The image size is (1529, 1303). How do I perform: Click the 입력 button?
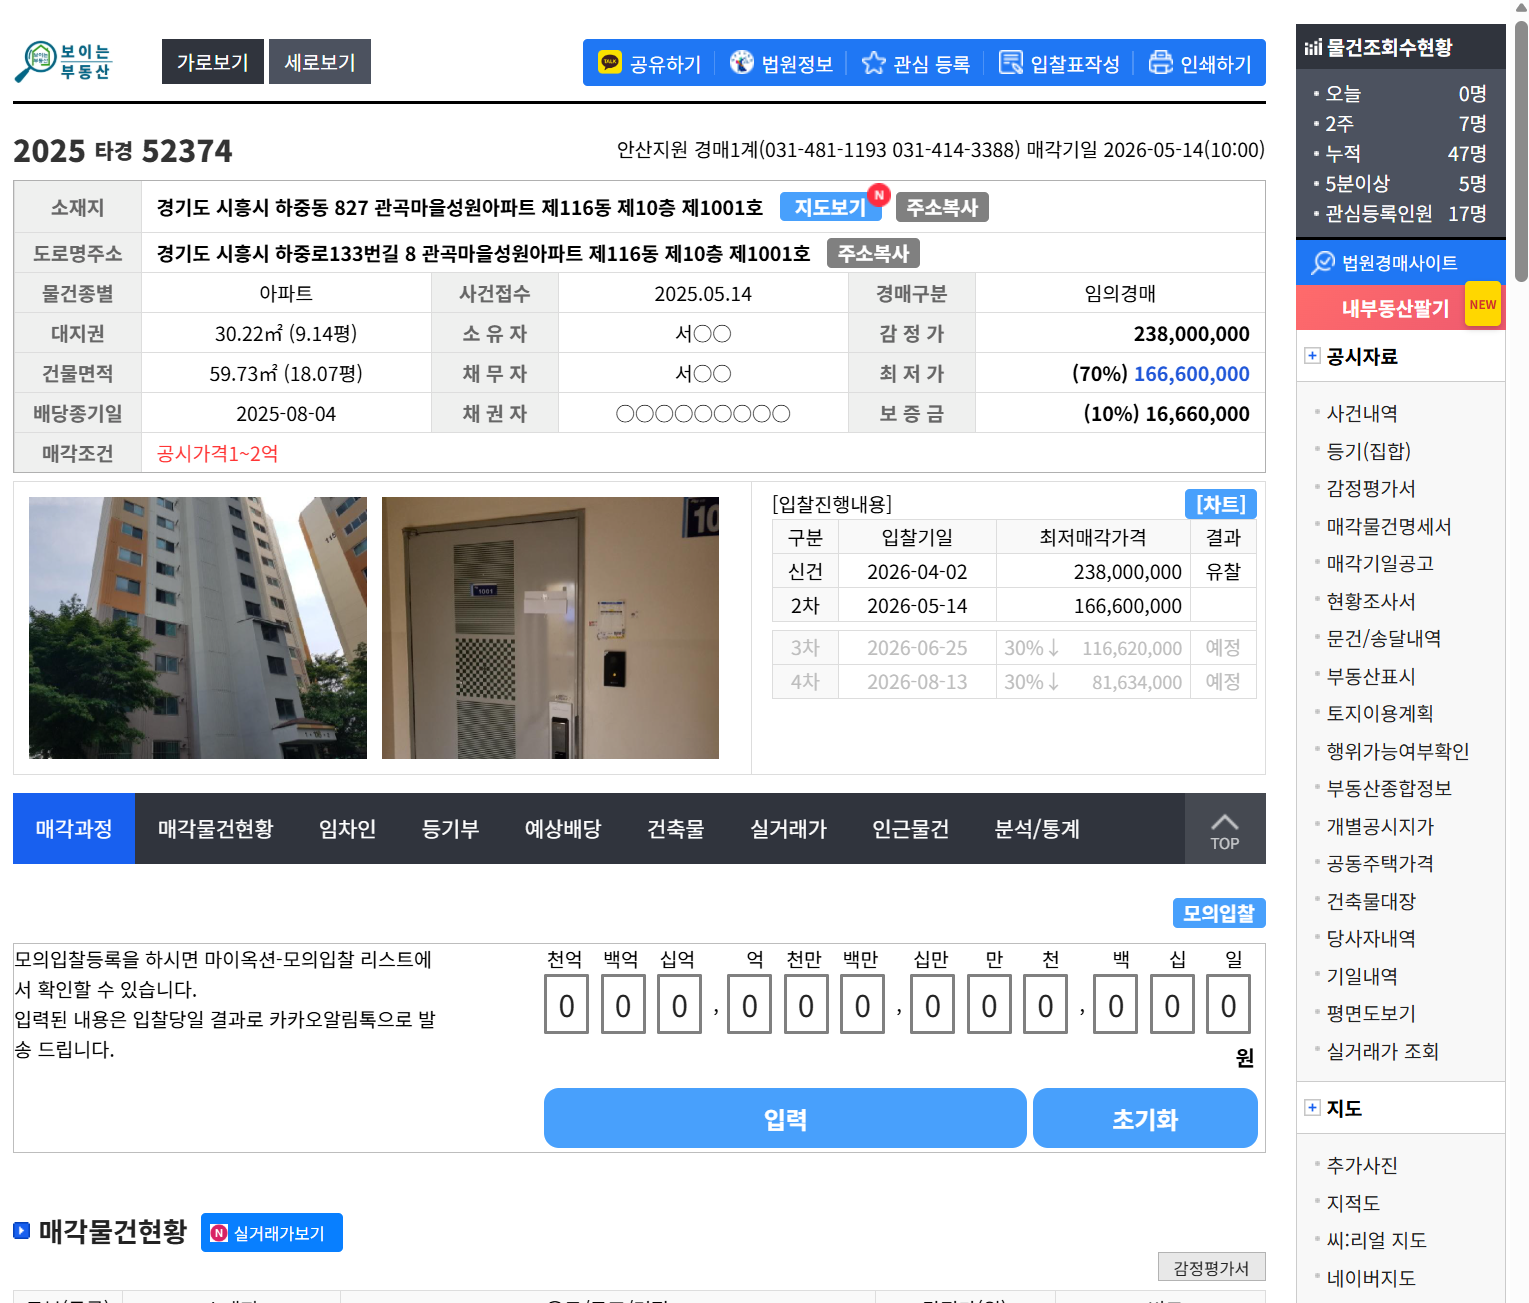785,1118
